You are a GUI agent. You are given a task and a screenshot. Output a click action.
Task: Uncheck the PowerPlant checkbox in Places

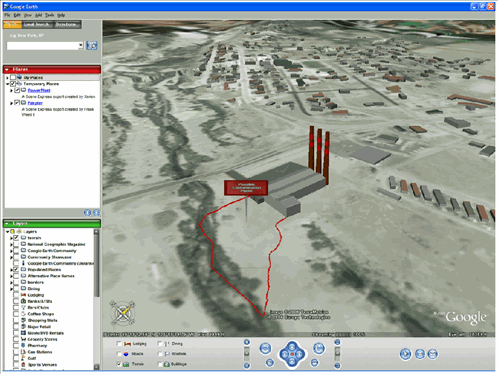coord(17,90)
